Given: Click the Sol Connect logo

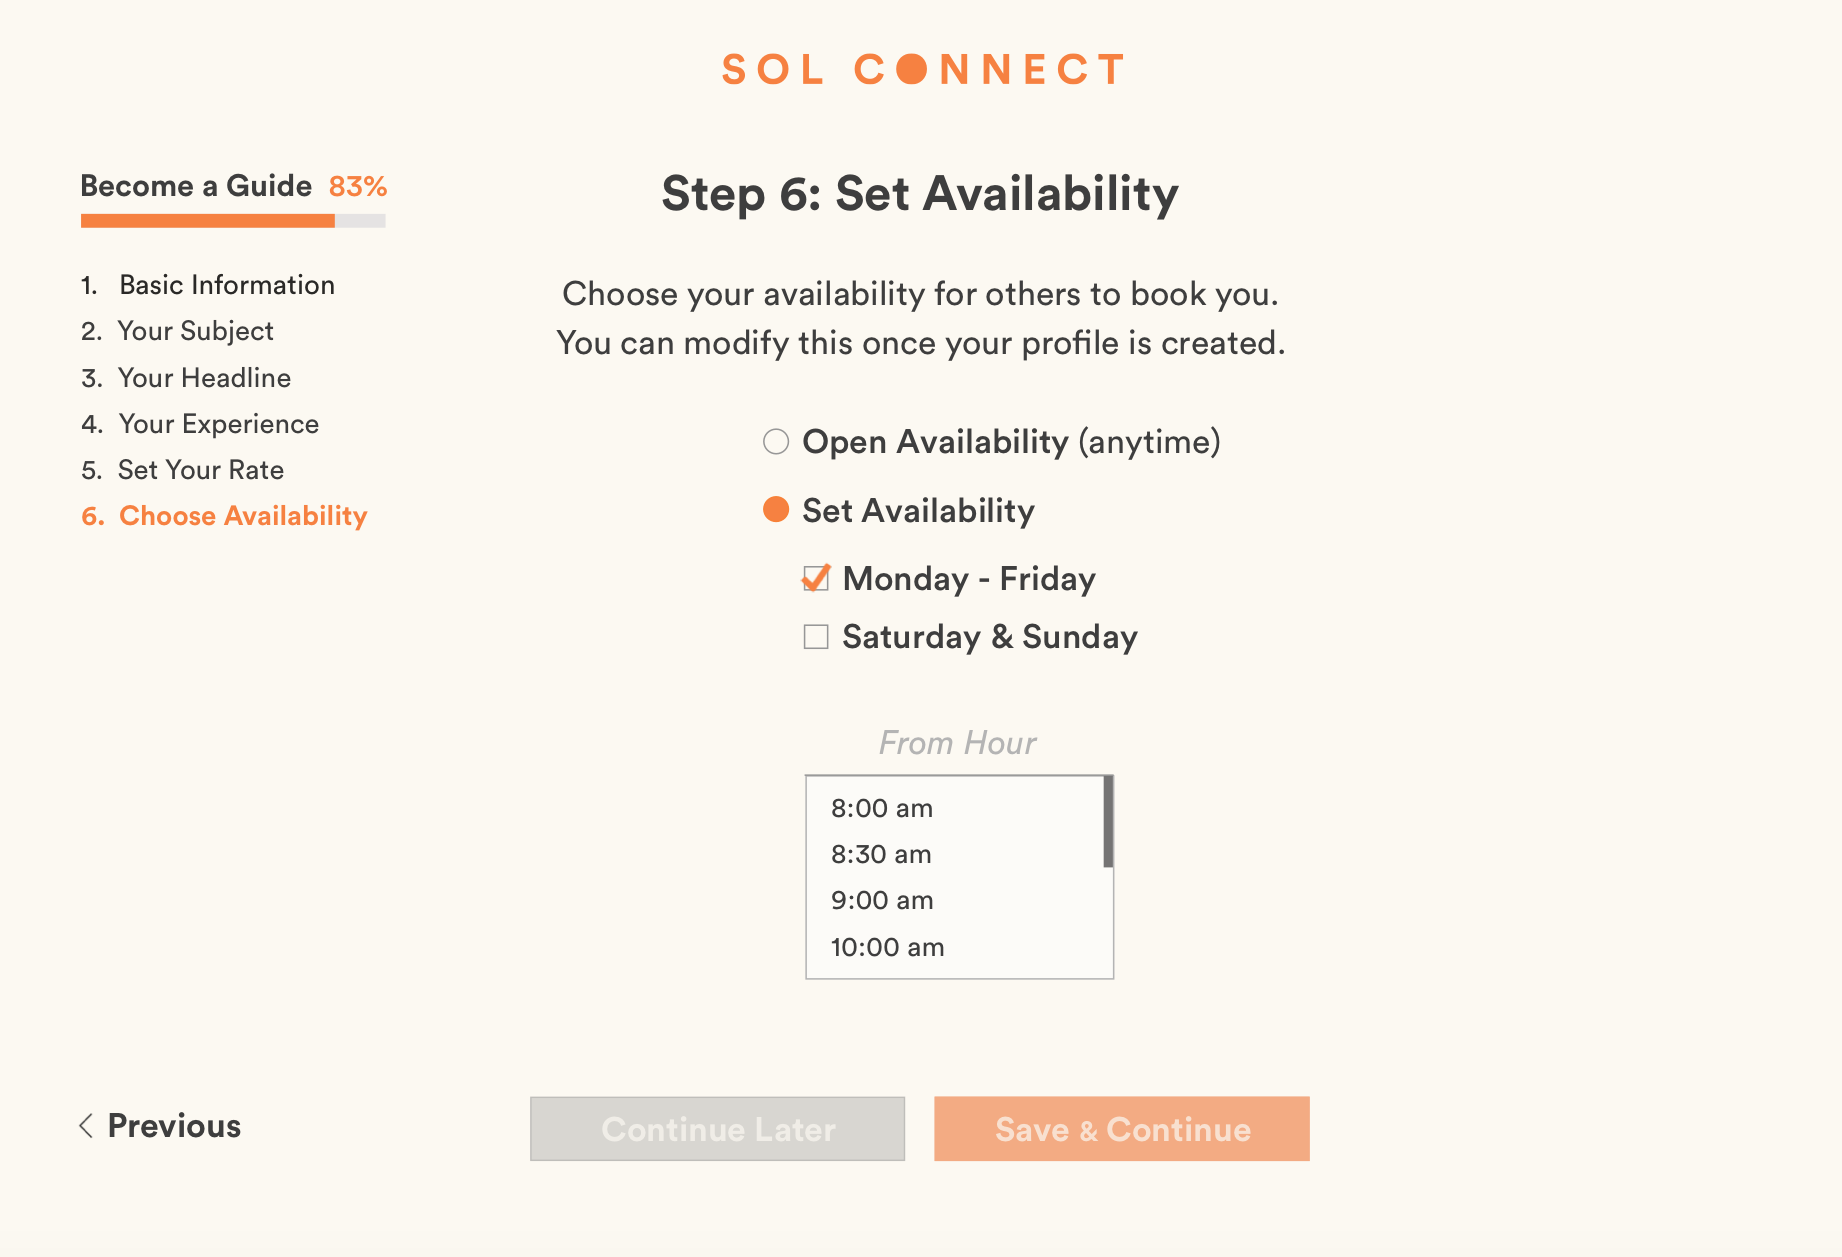Looking at the screenshot, I should pyautogui.click(x=922, y=70).
